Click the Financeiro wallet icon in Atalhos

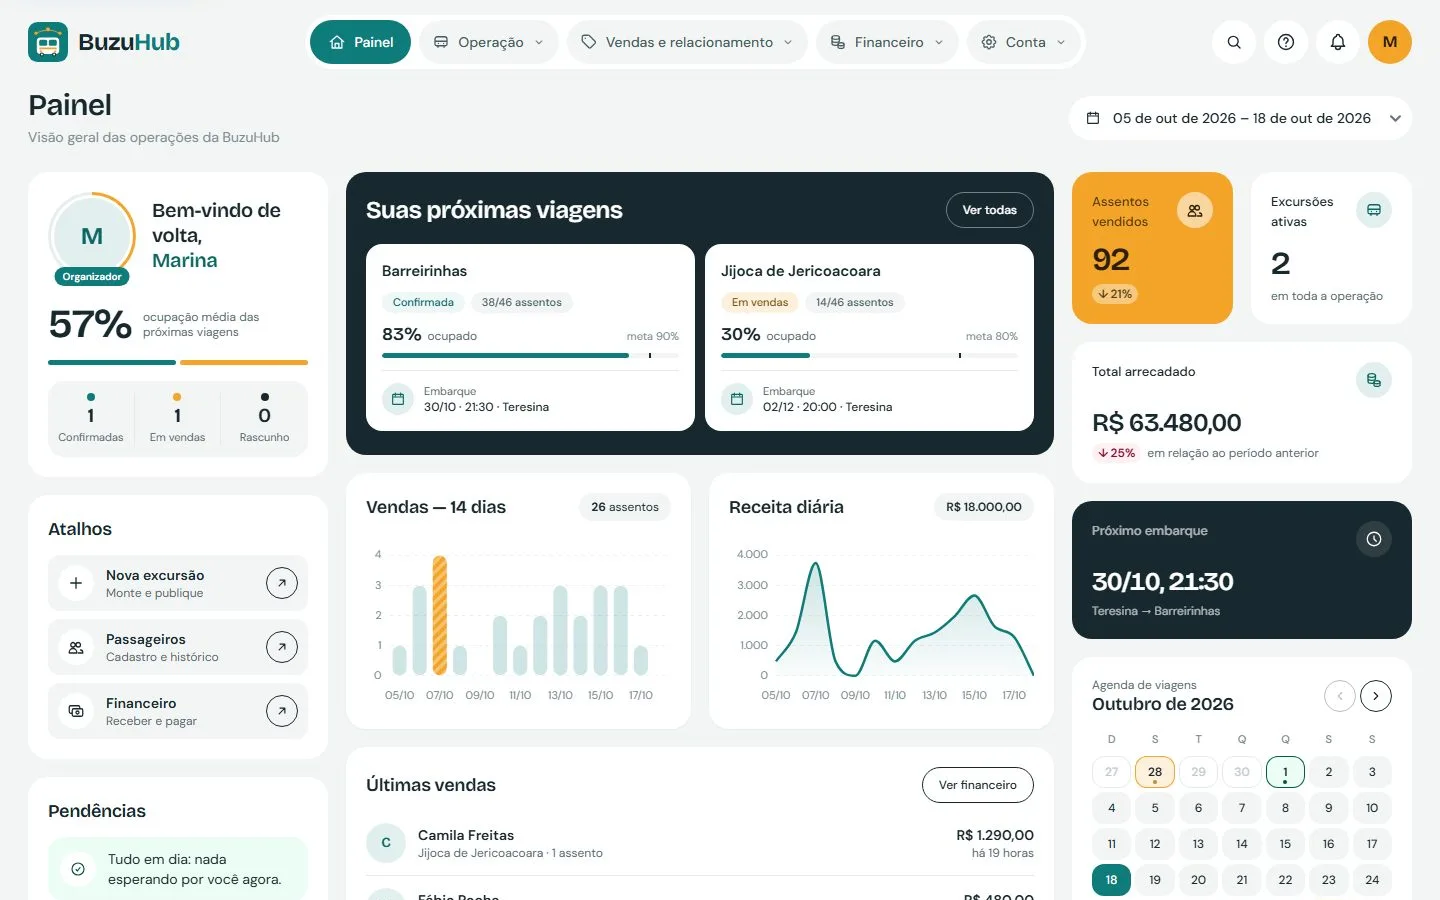tap(76, 711)
